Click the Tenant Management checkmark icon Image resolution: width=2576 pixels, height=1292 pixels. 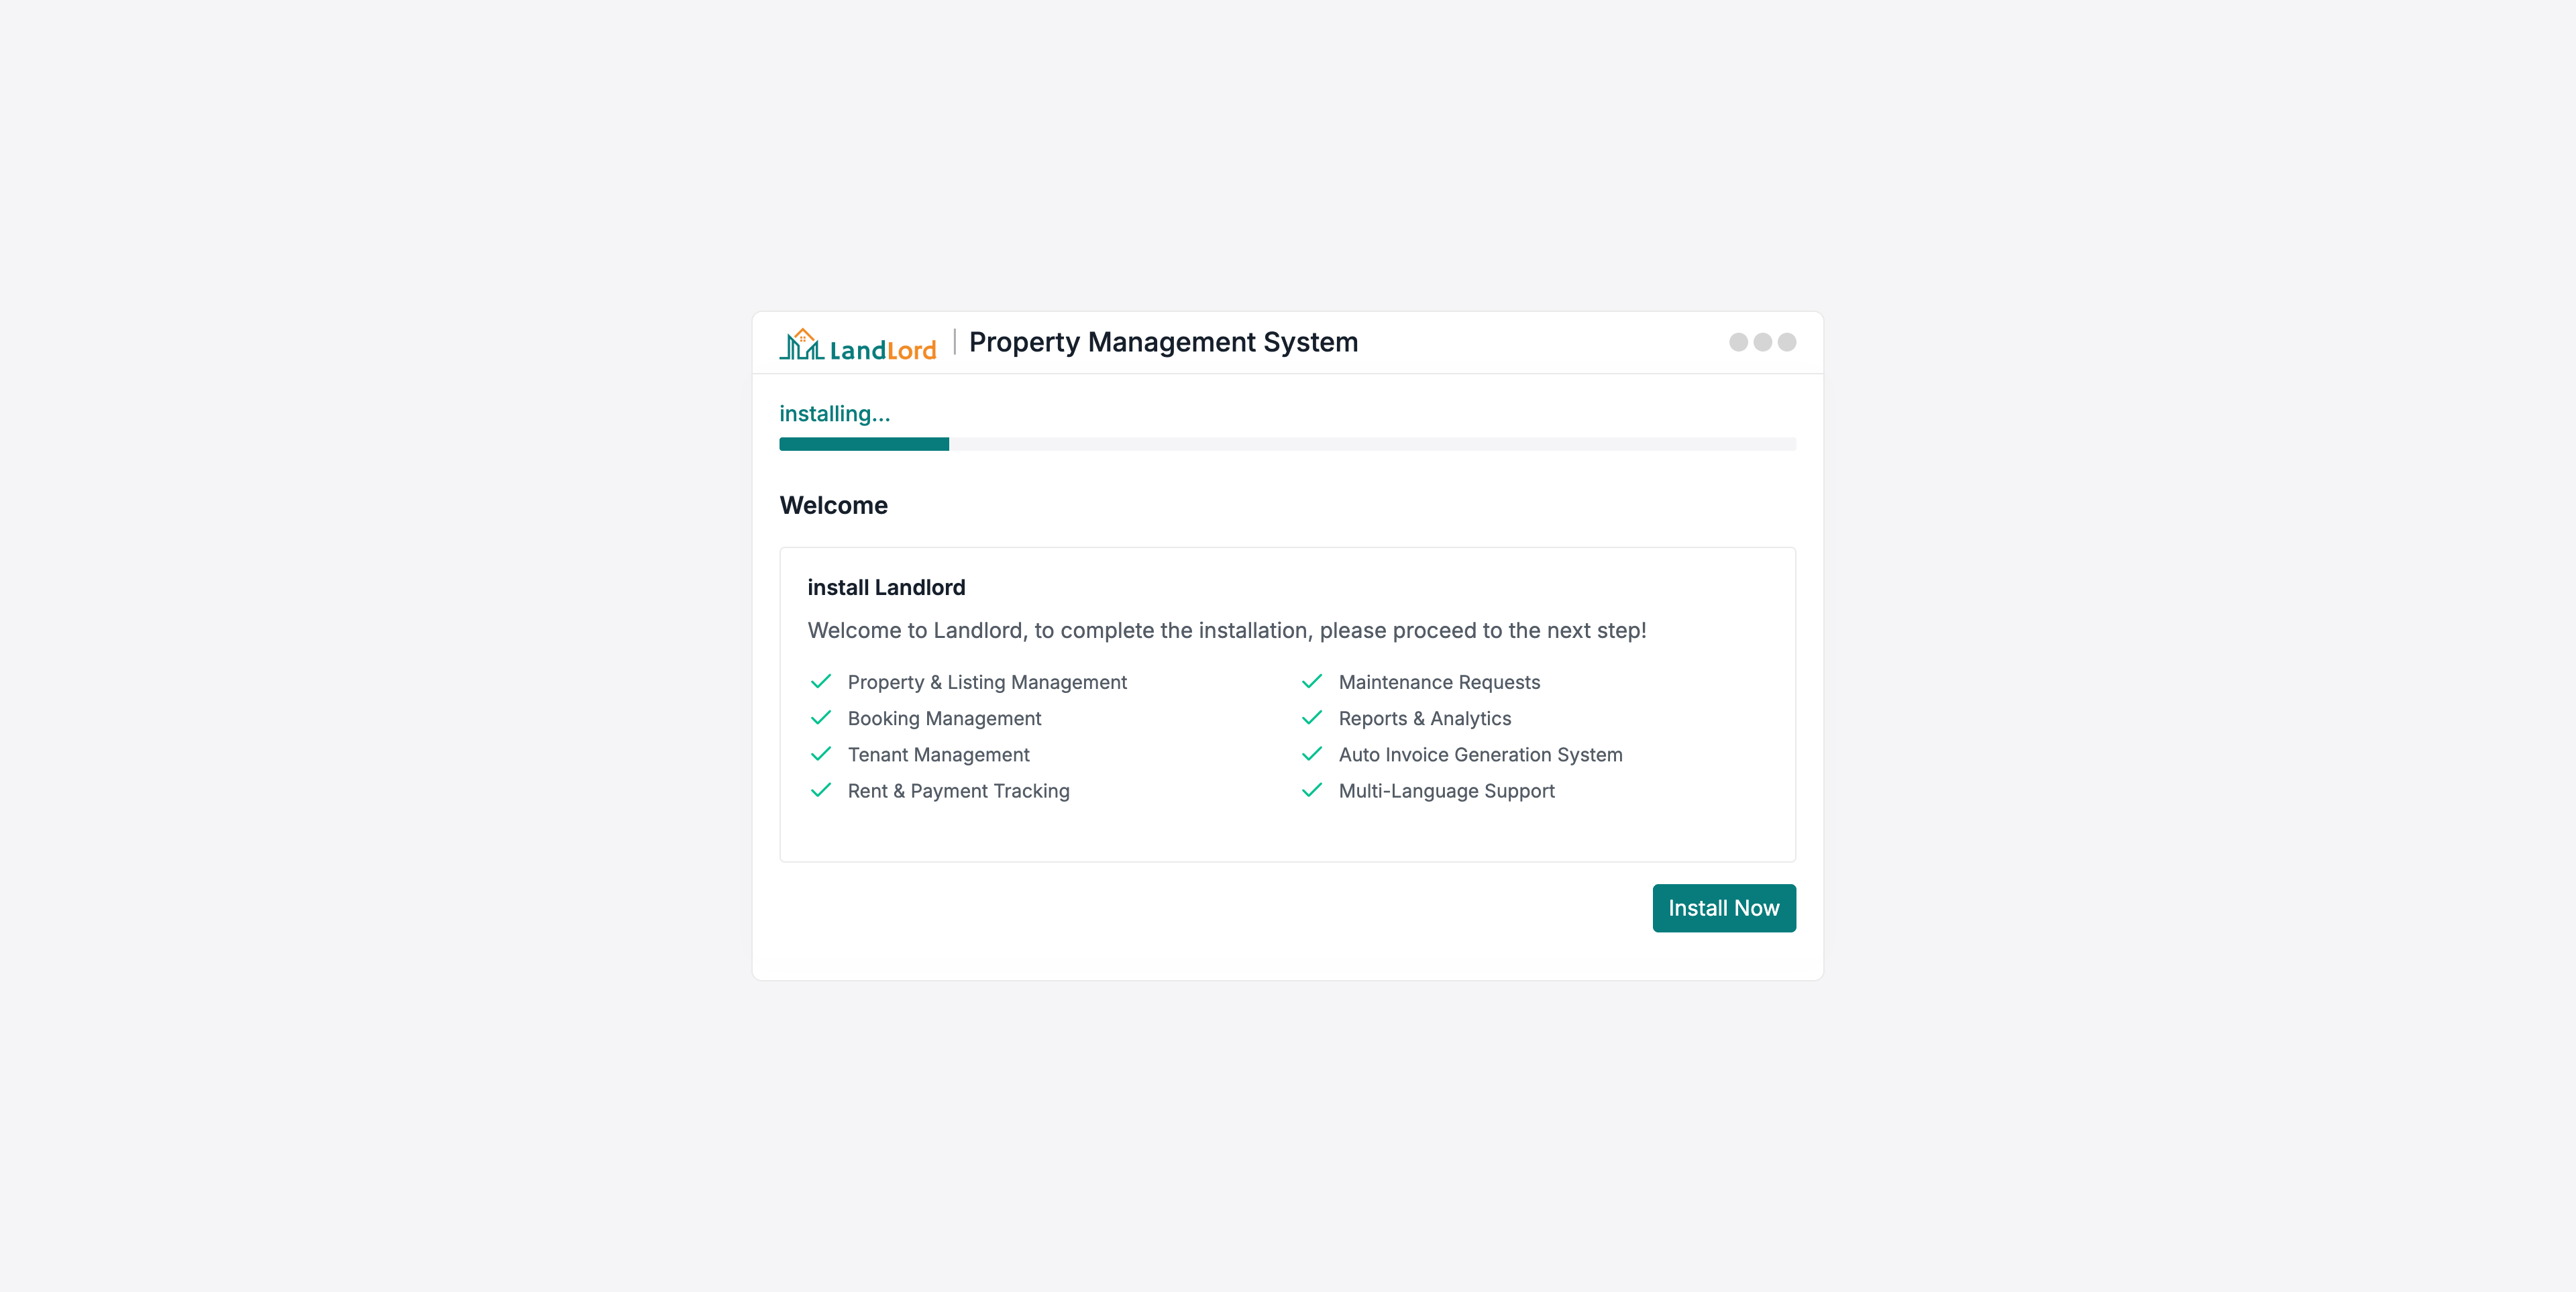click(821, 754)
